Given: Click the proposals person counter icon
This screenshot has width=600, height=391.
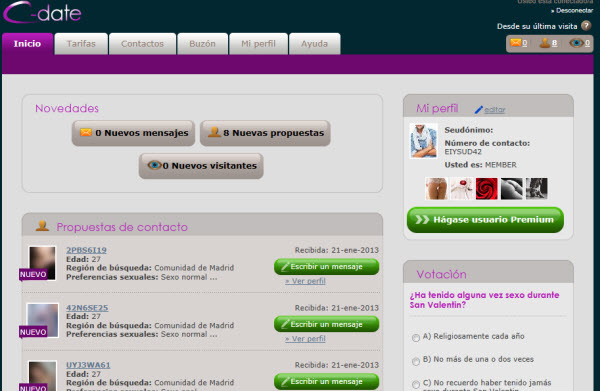Looking at the screenshot, I should pyautogui.click(x=545, y=43).
